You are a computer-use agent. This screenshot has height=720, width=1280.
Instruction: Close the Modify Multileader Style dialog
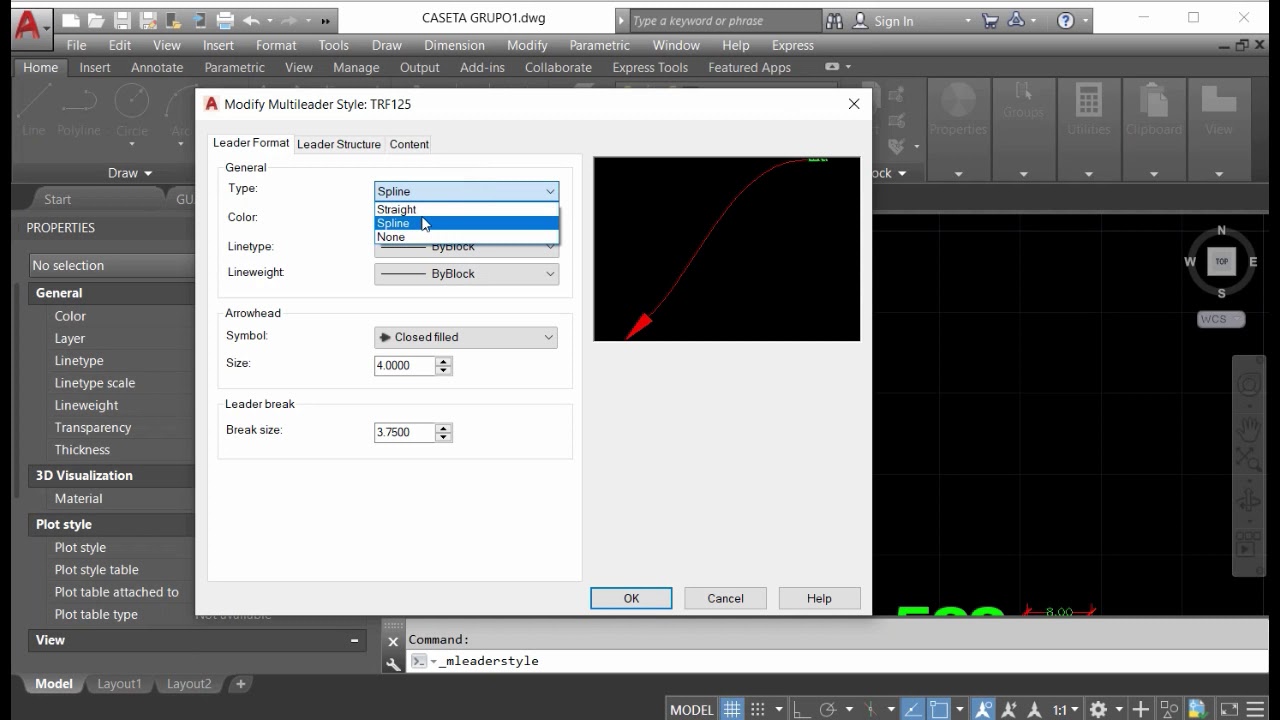click(x=854, y=104)
